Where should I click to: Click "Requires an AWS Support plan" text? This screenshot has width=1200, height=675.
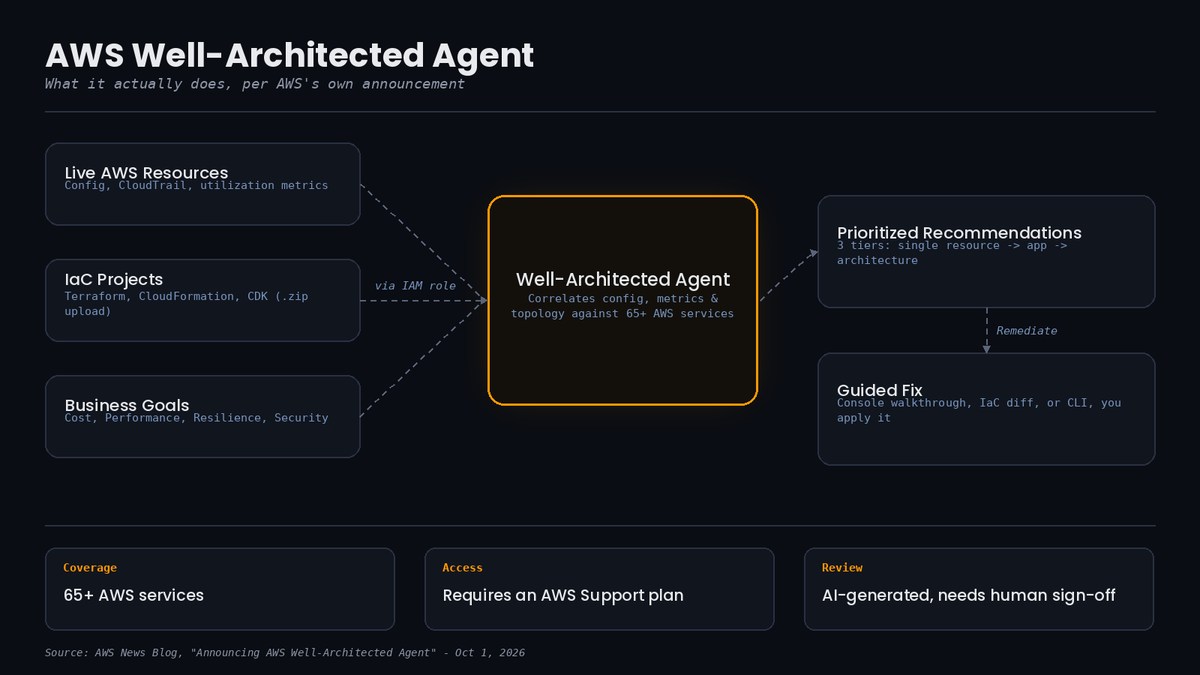coord(563,595)
